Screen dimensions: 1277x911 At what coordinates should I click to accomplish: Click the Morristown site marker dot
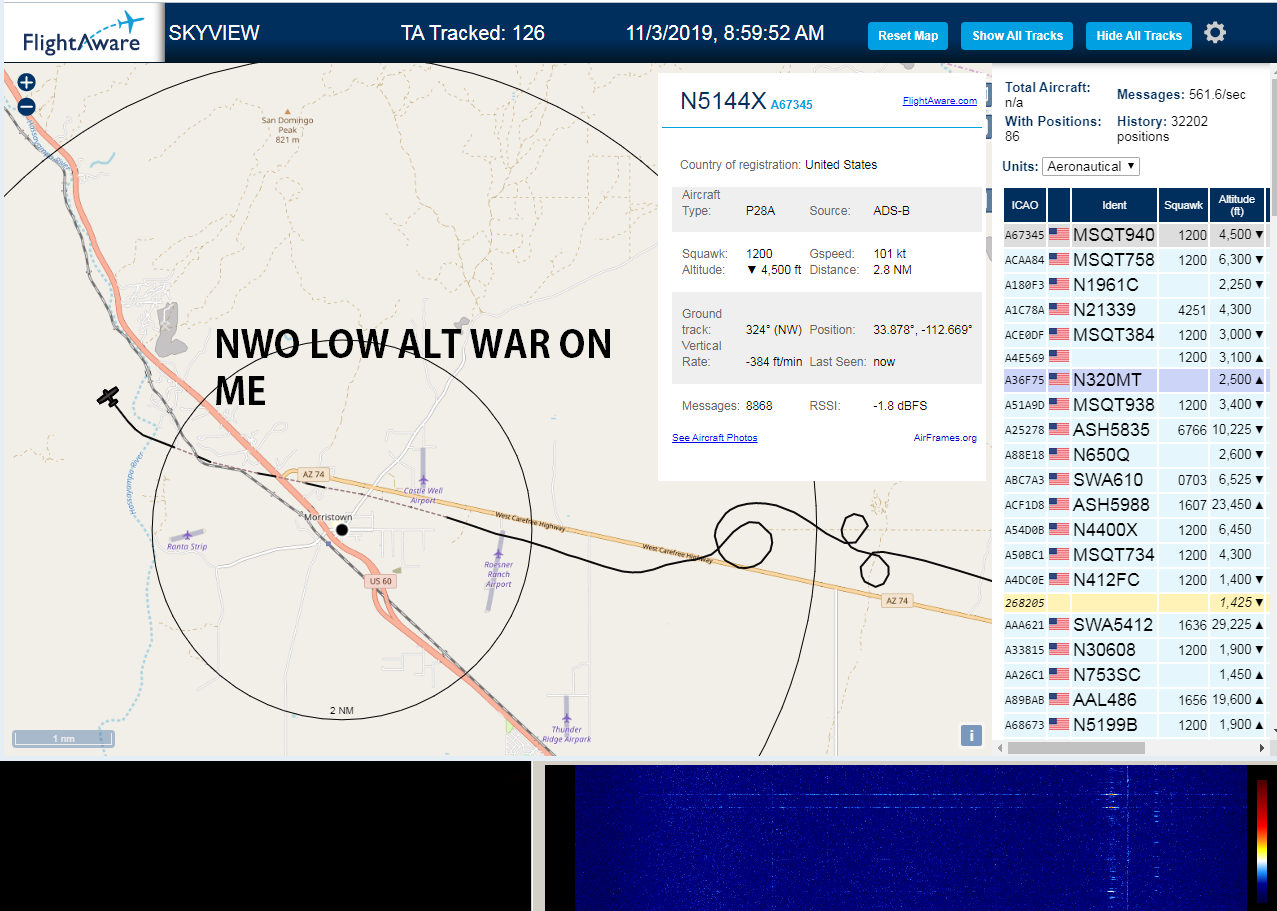click(342, 529)
